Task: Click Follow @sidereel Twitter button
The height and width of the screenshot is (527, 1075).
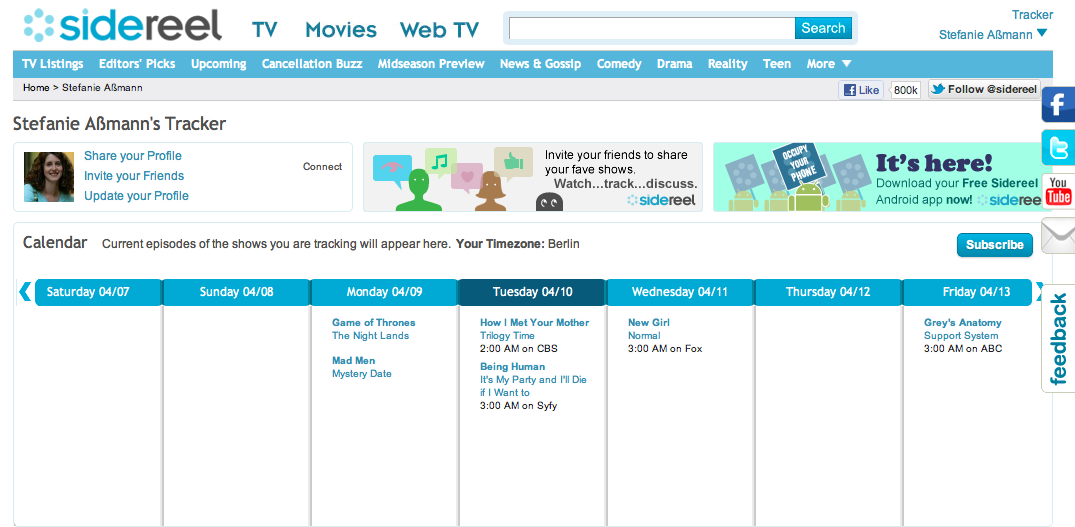Action: pos(984,89)
